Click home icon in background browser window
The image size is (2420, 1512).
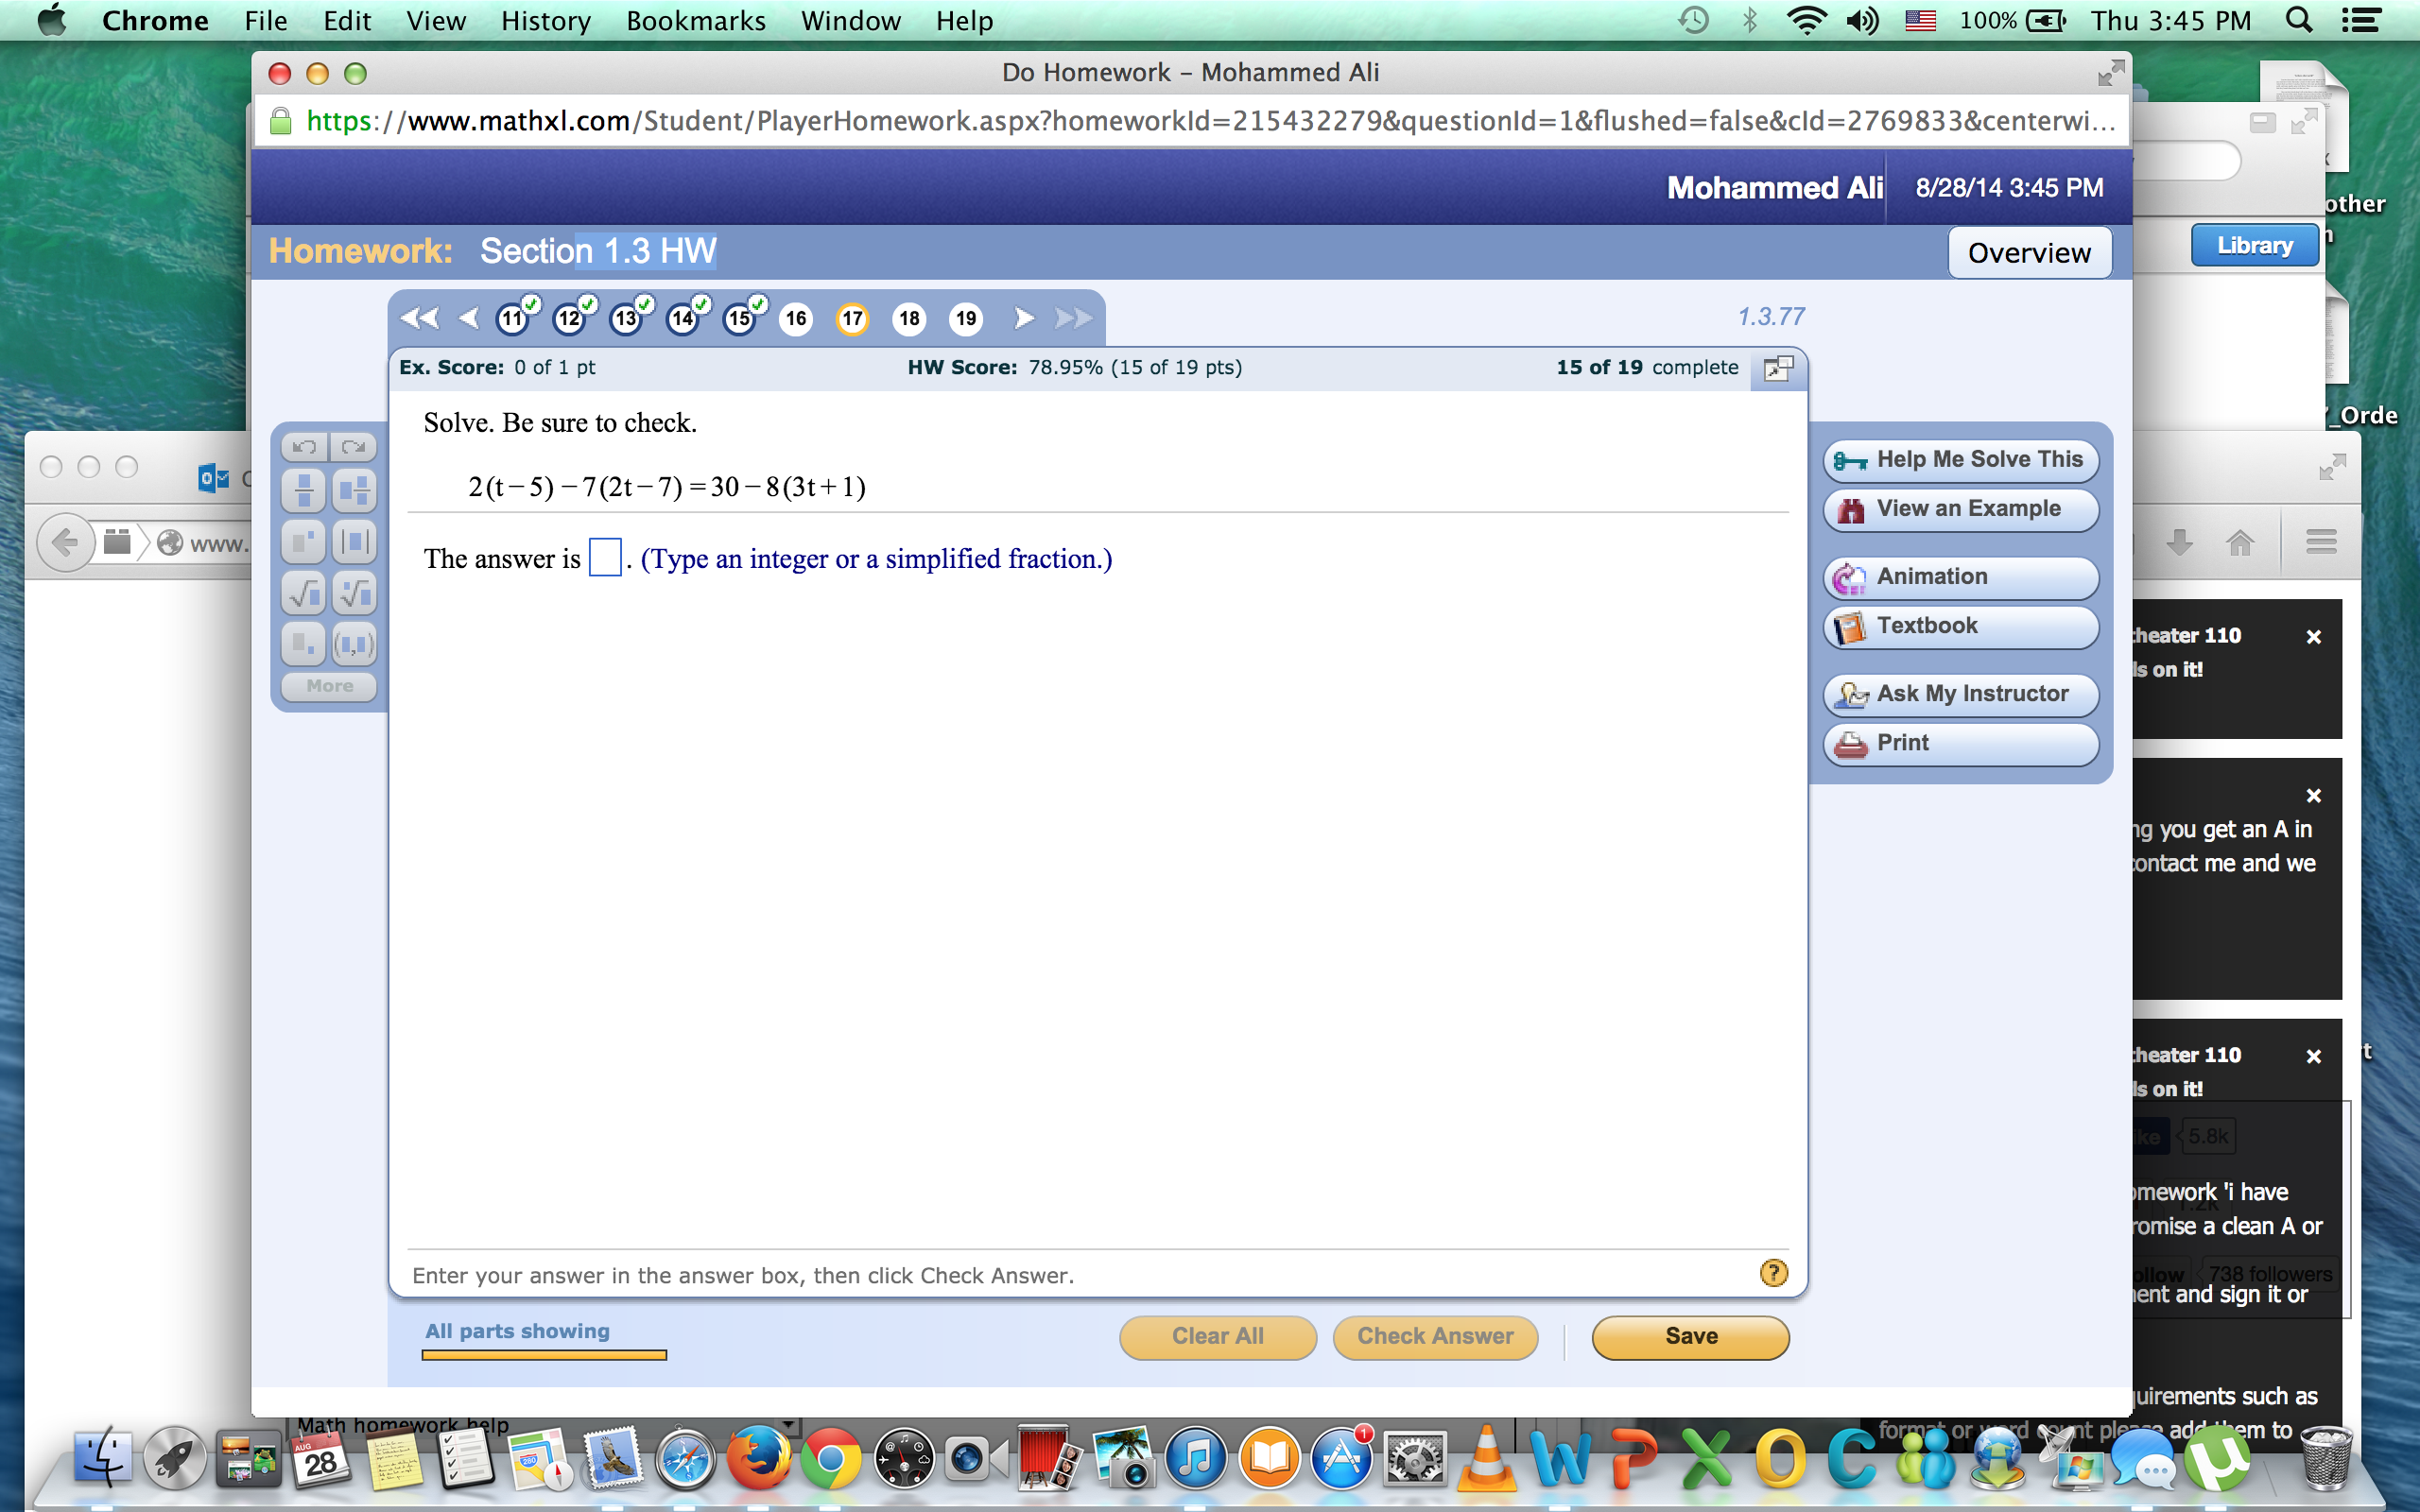pyautogui.click(x=2240, y=543)
